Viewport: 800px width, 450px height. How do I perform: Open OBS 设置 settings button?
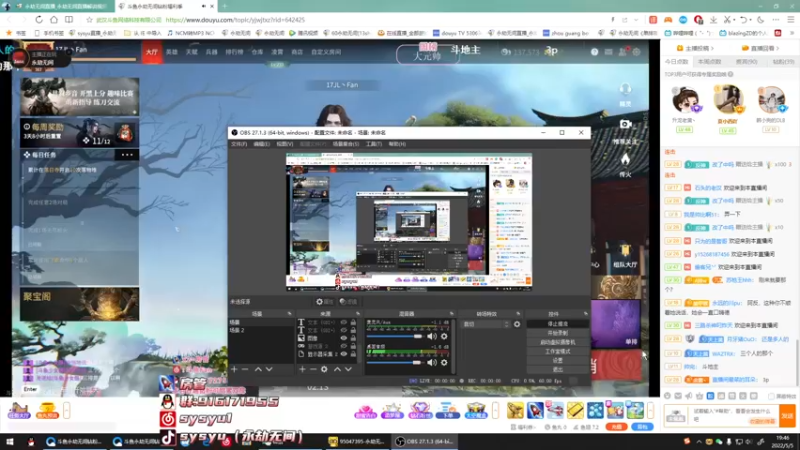557,360
